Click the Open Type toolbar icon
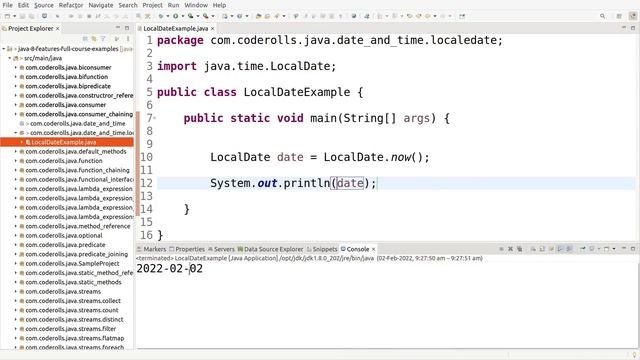 point(258,16)
